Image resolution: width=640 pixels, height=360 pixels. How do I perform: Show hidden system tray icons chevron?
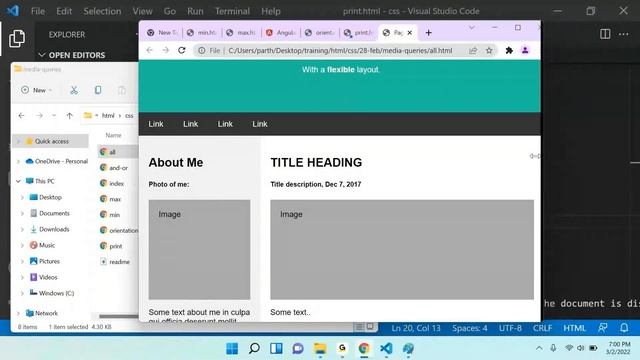539,348
